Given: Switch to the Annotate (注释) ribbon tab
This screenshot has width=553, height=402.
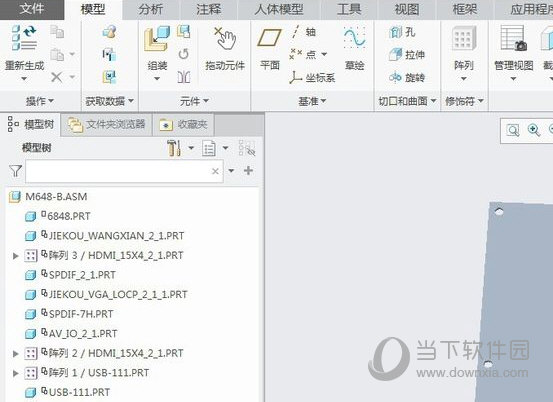Looking at the screenshot, I should [x=209, y=10].
